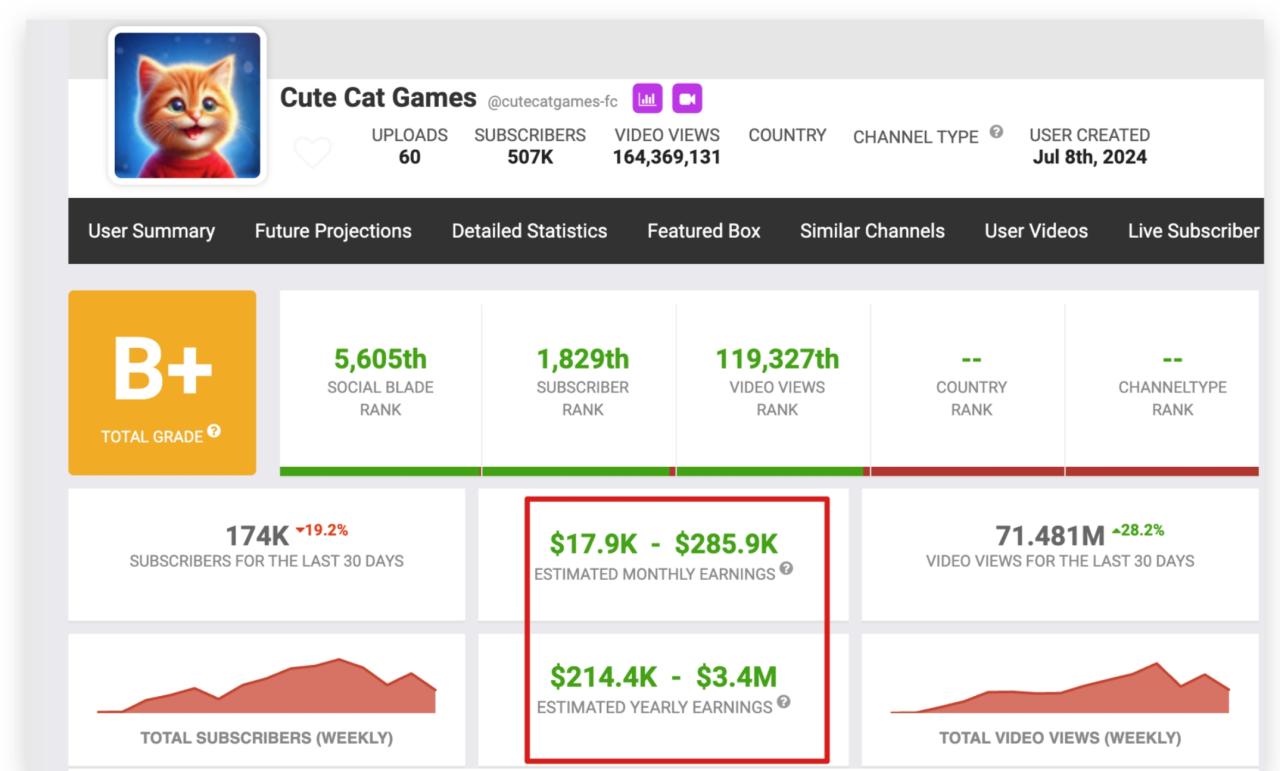Image resolution: width=1280 pixels, height=771 pixels.
Task: Click help icon for Estimated Monthly Earnings
Action: (786, 569)
